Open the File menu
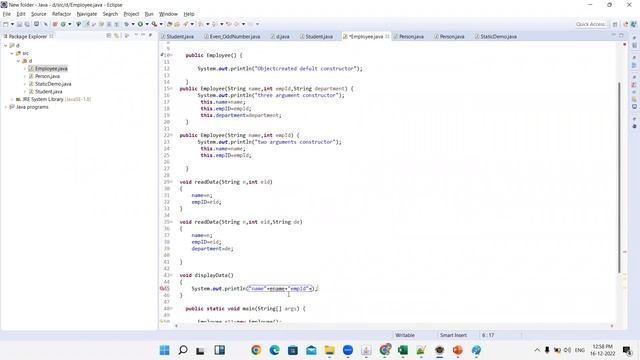Viewport: 640px width, 360px height. point(7,14)
